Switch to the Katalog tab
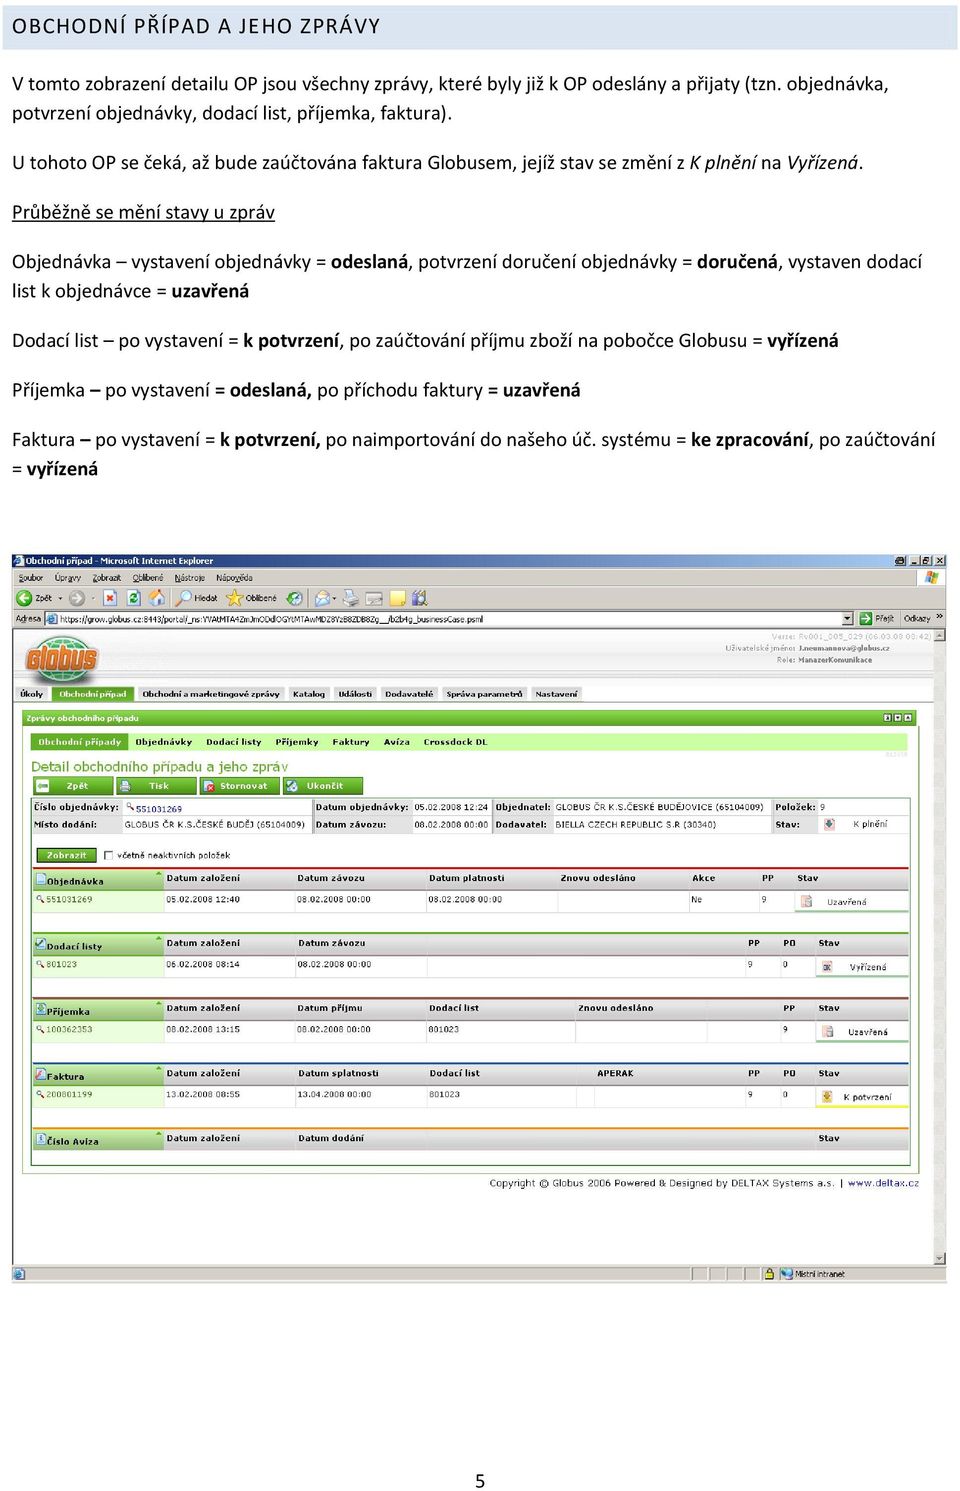960x1491 pixels. tap(309, 694)
